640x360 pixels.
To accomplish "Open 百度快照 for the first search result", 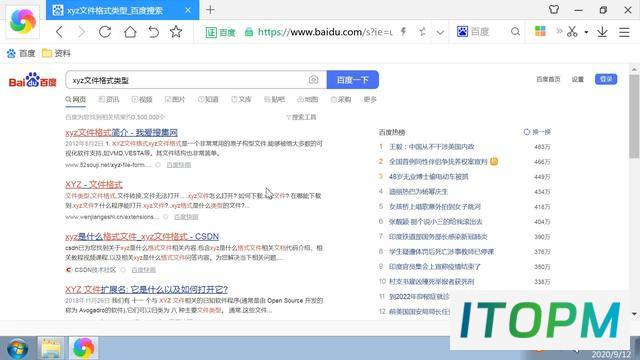I will click(179, 165).
